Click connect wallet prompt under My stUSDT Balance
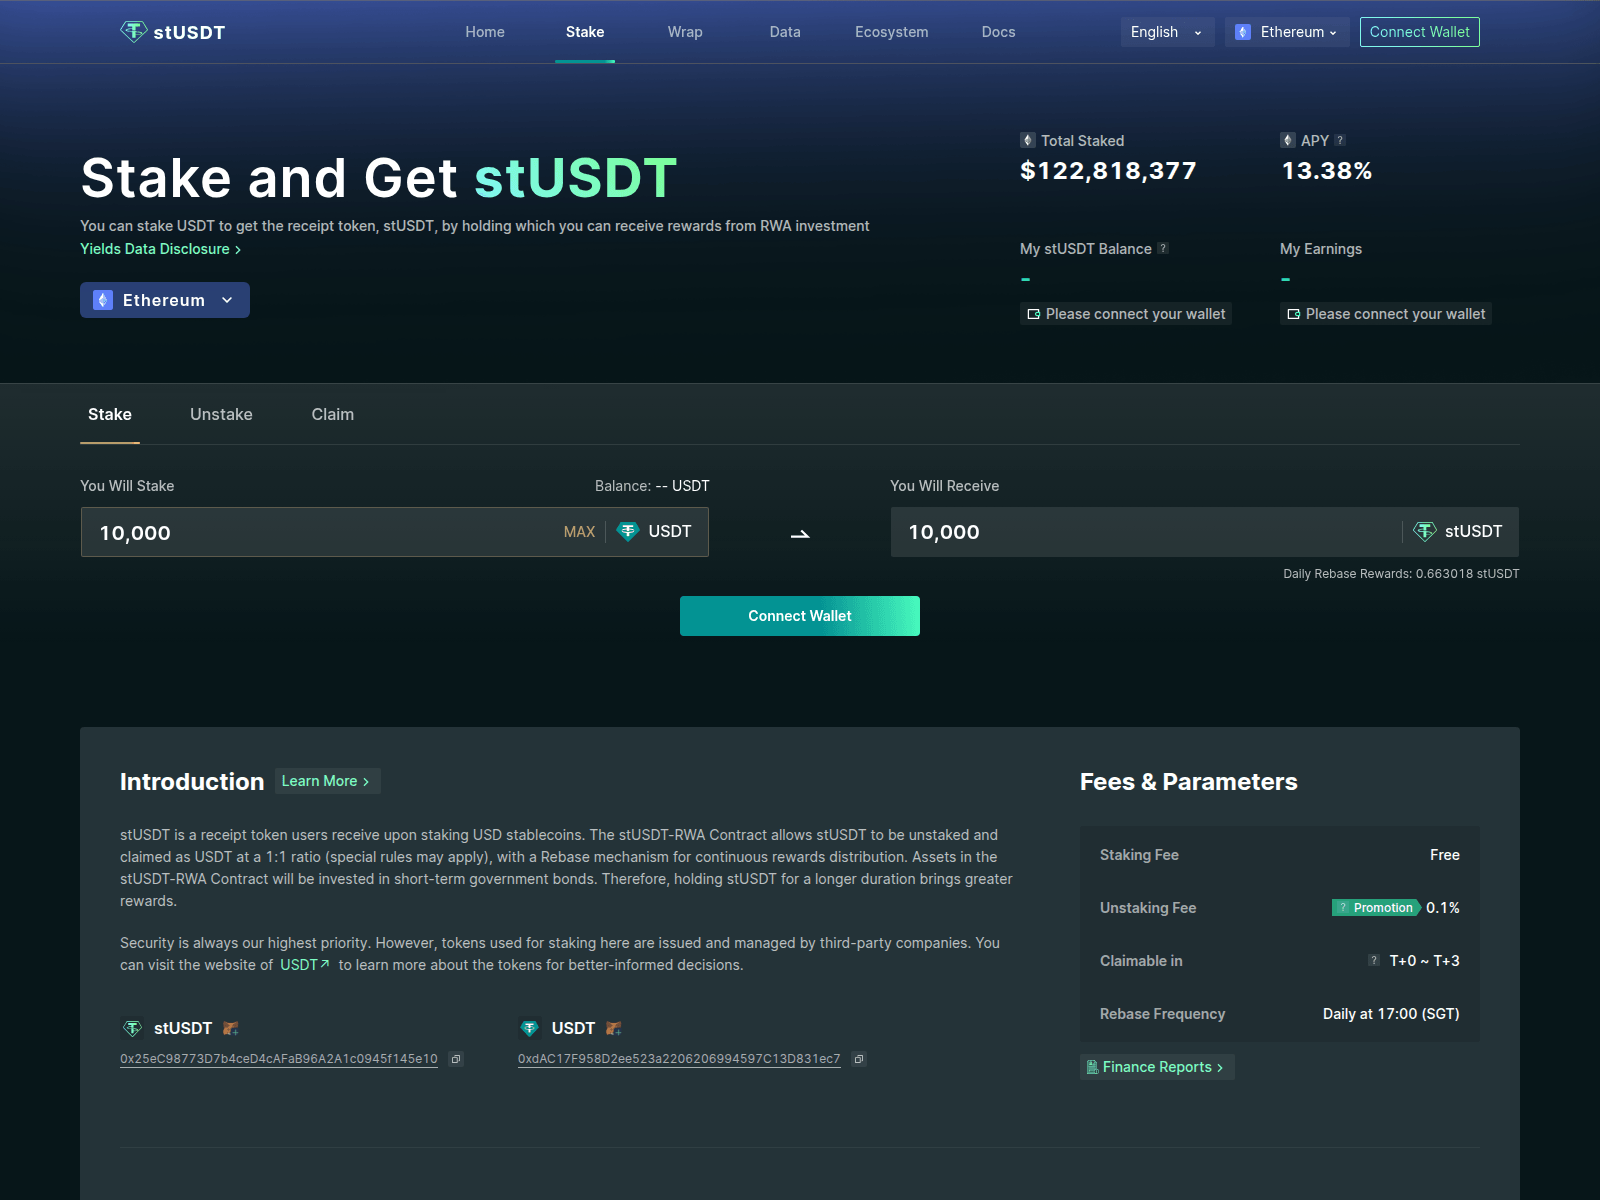Viewport: 1600px width, 1200px height. [1125, 314]
